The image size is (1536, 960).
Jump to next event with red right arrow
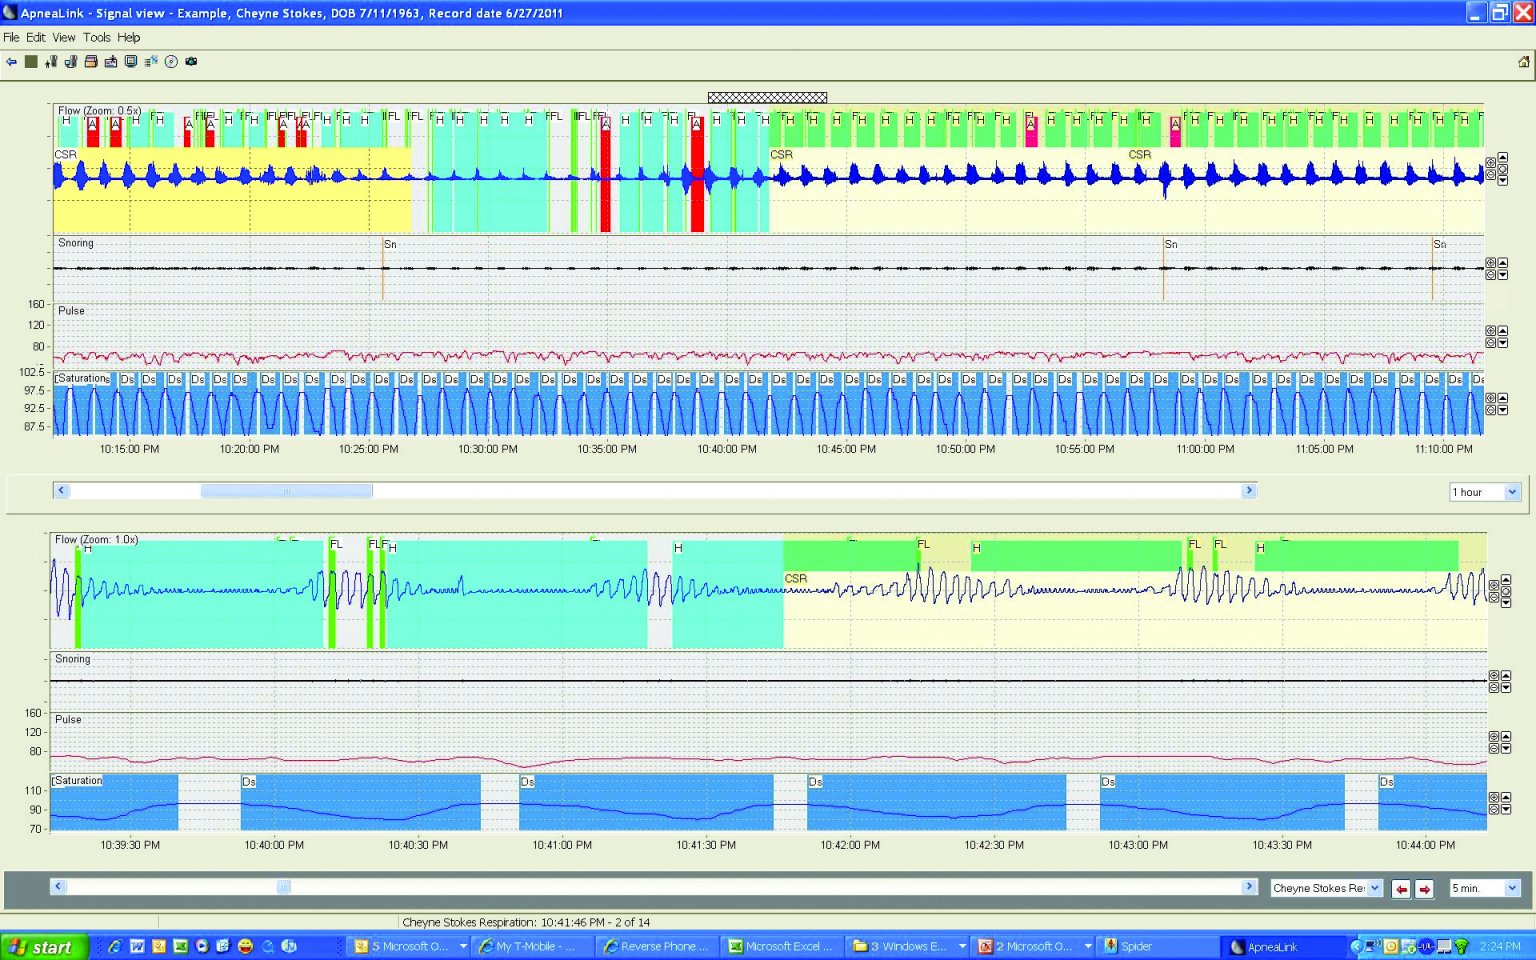pyautogui.click(x=1425, y=889)
